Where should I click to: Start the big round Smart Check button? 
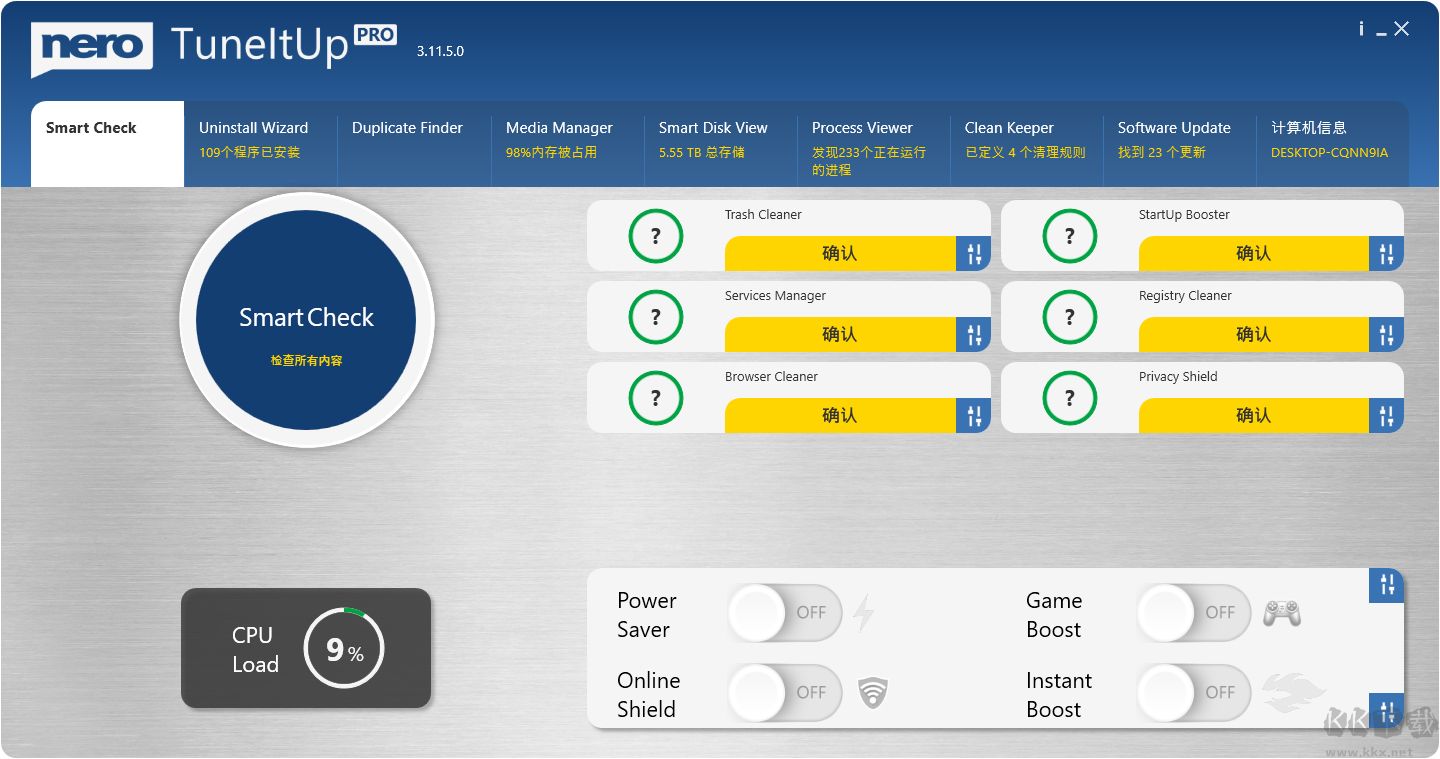pyautogui.click(x=306, y=319)
